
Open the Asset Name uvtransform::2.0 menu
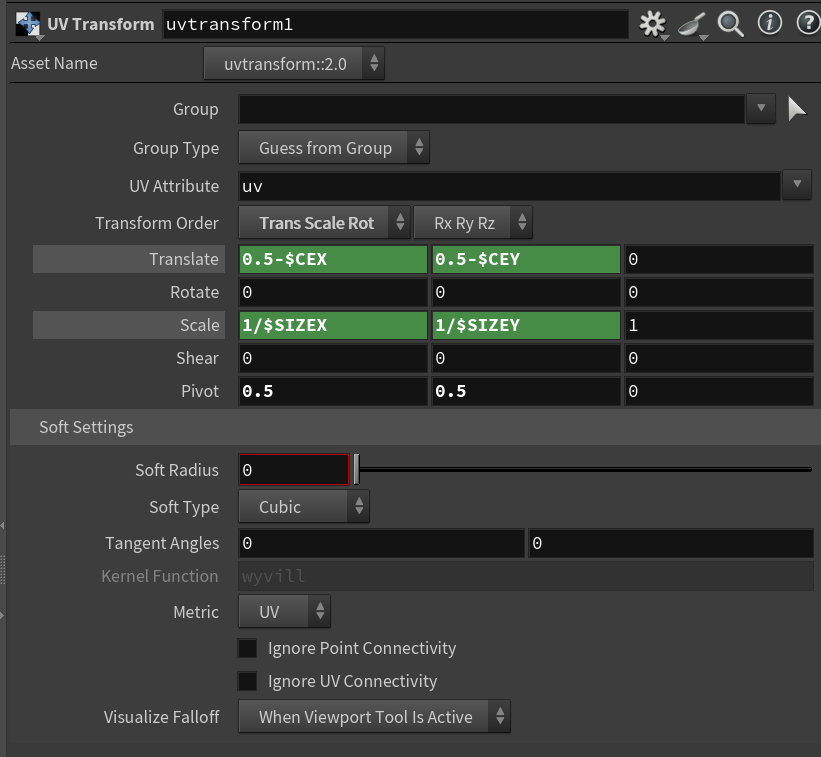click(294, 64)
